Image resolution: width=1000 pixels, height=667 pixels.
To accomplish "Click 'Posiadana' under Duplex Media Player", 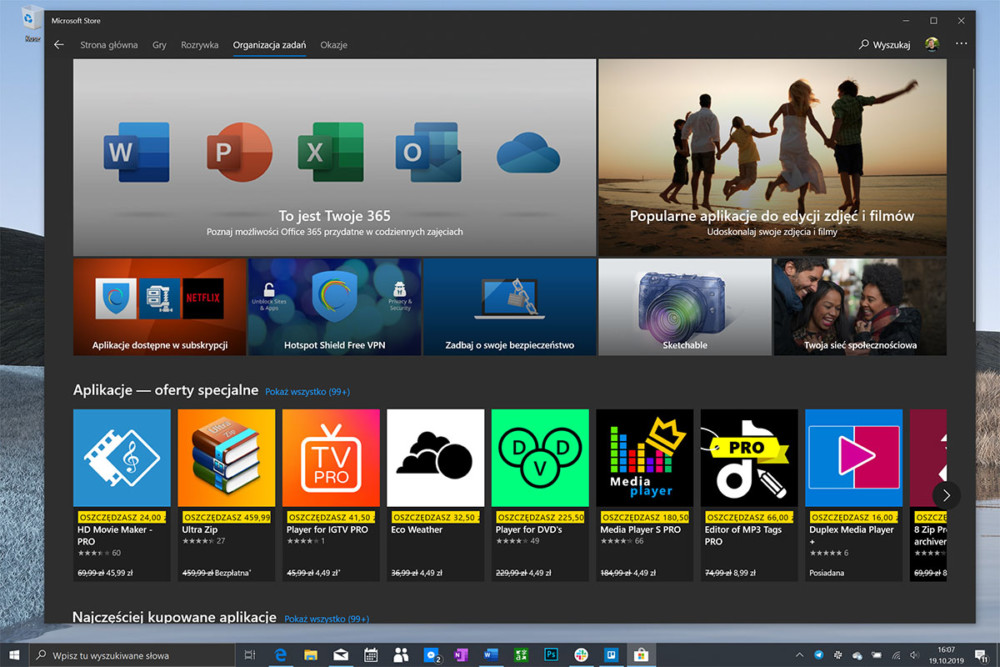I will (x=827, y=573).
